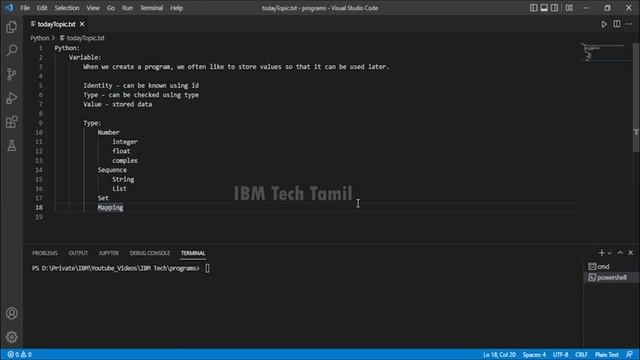Click 'Identity - can be known using id' line
Image resolution: width=640 pixels, height=360 pixels.
tap(141, 85)
